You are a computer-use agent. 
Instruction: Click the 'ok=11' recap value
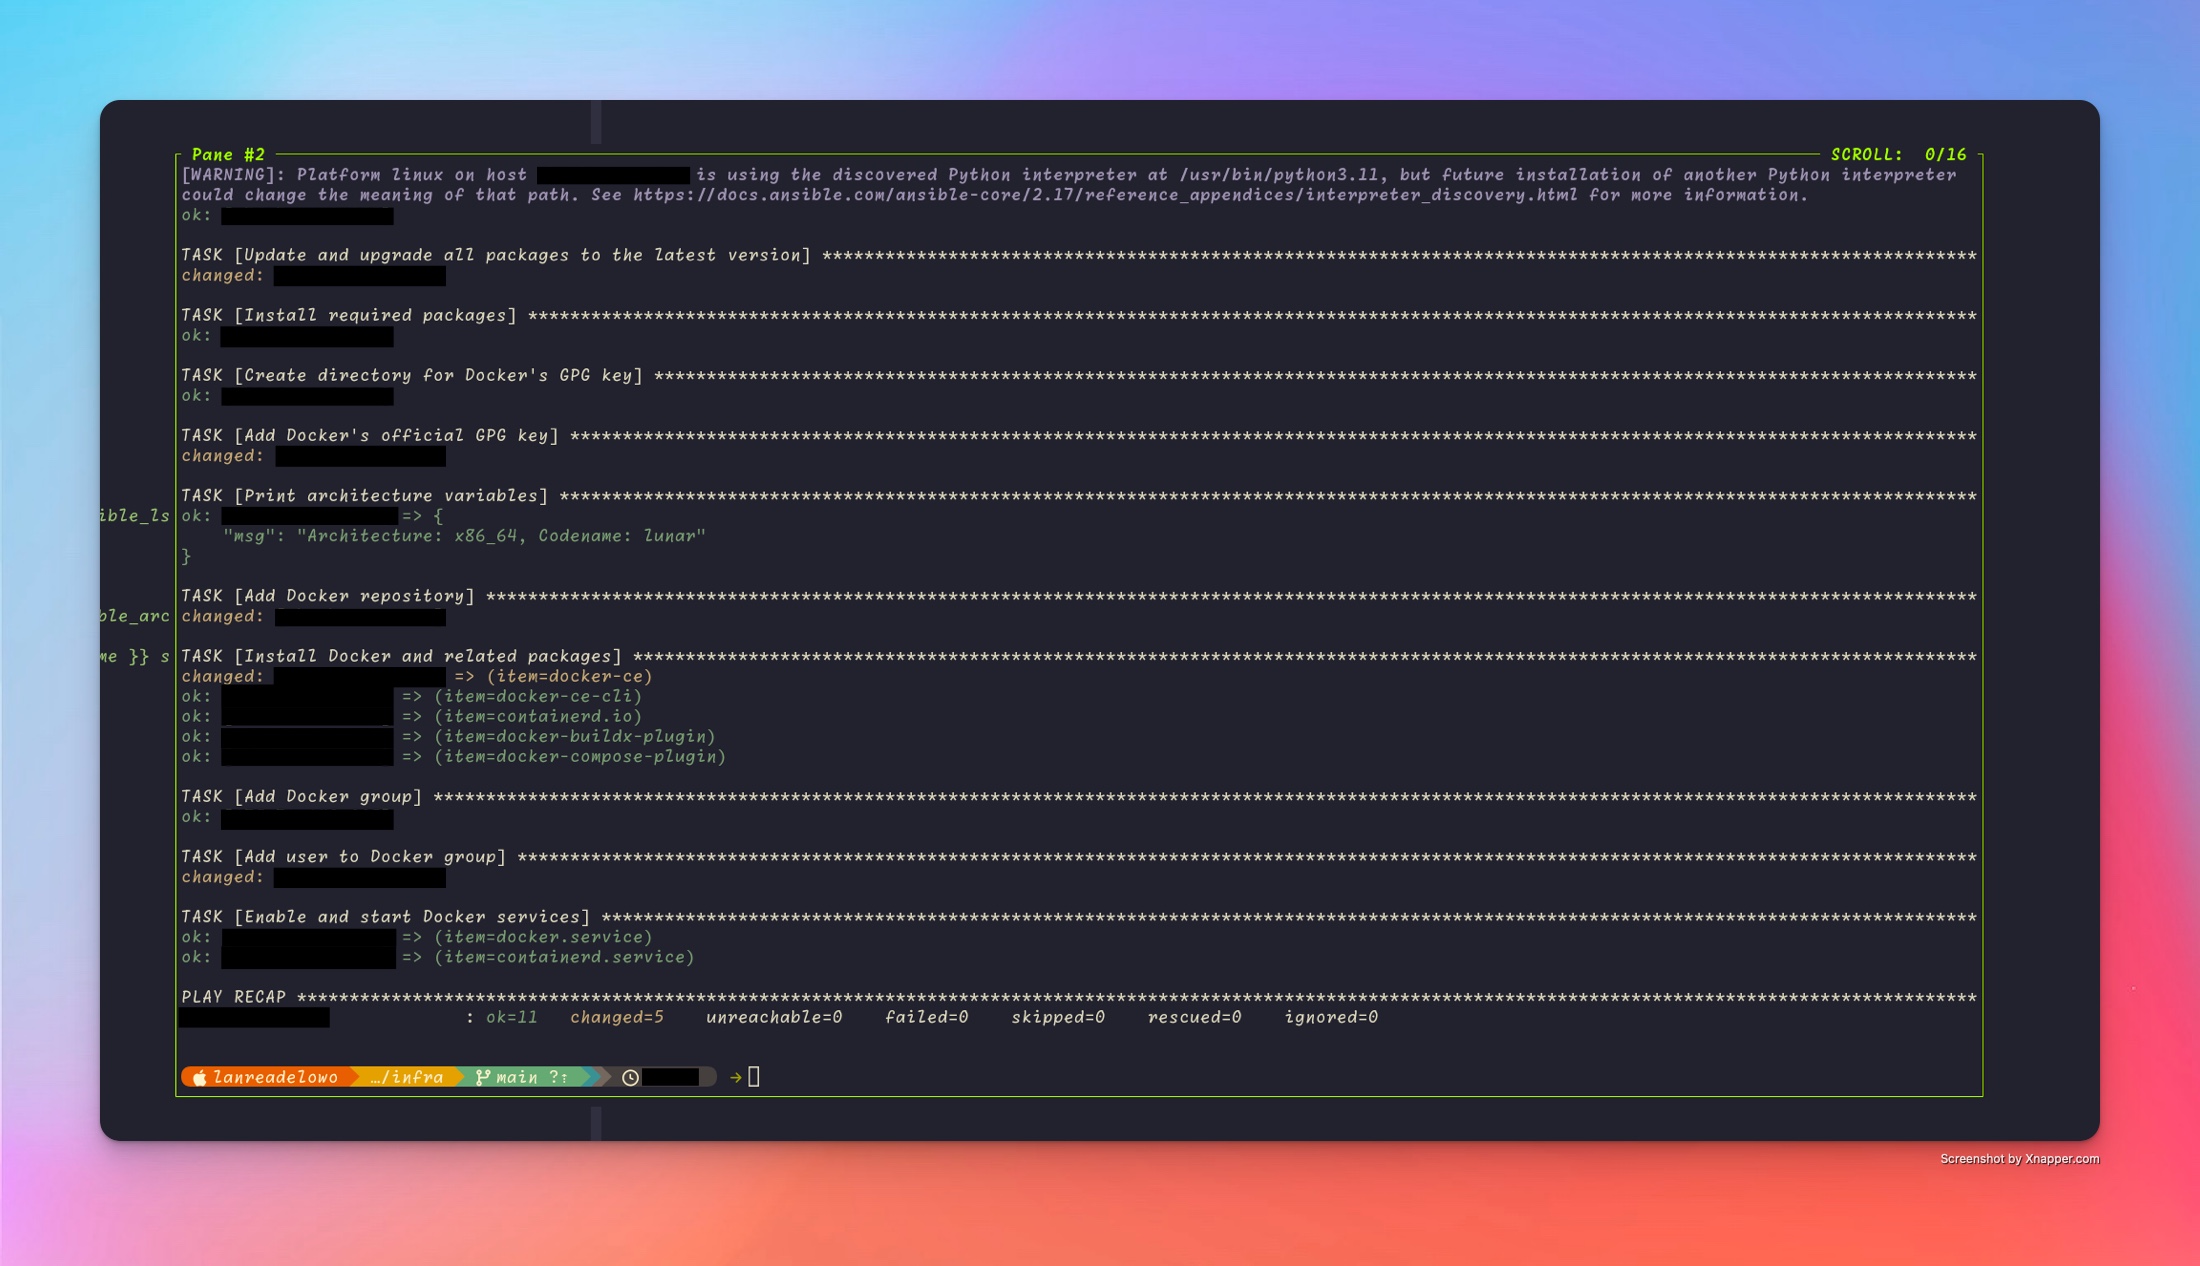[512, 1017]
